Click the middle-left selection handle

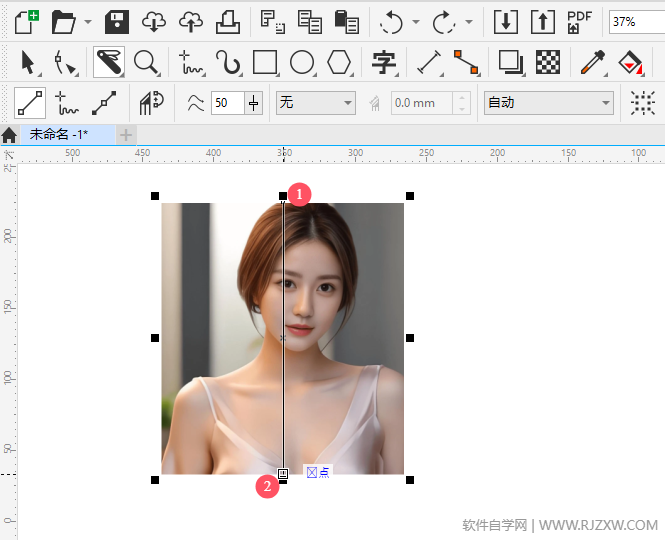click(155, 338)
